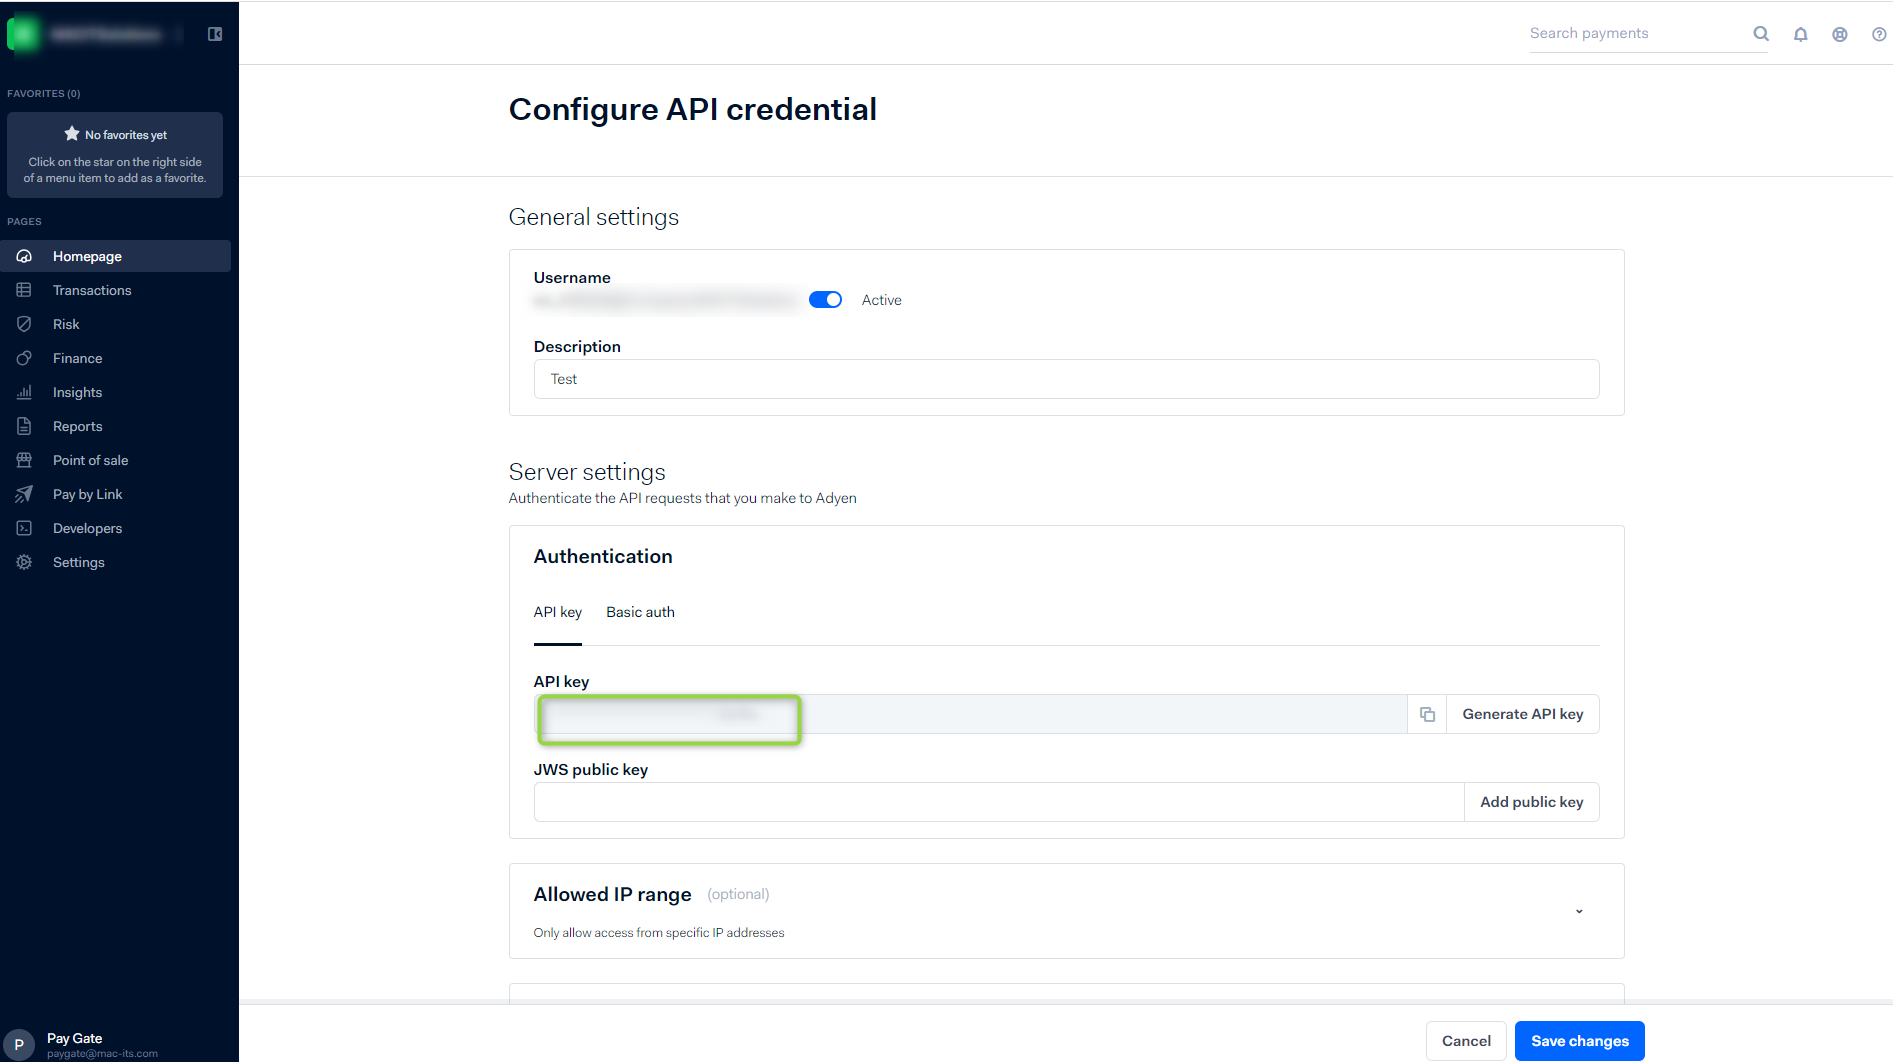Click the 'Only allow access from specific IP addresses' text
Screen dimensions: 1893x1062
click(659, 933)
